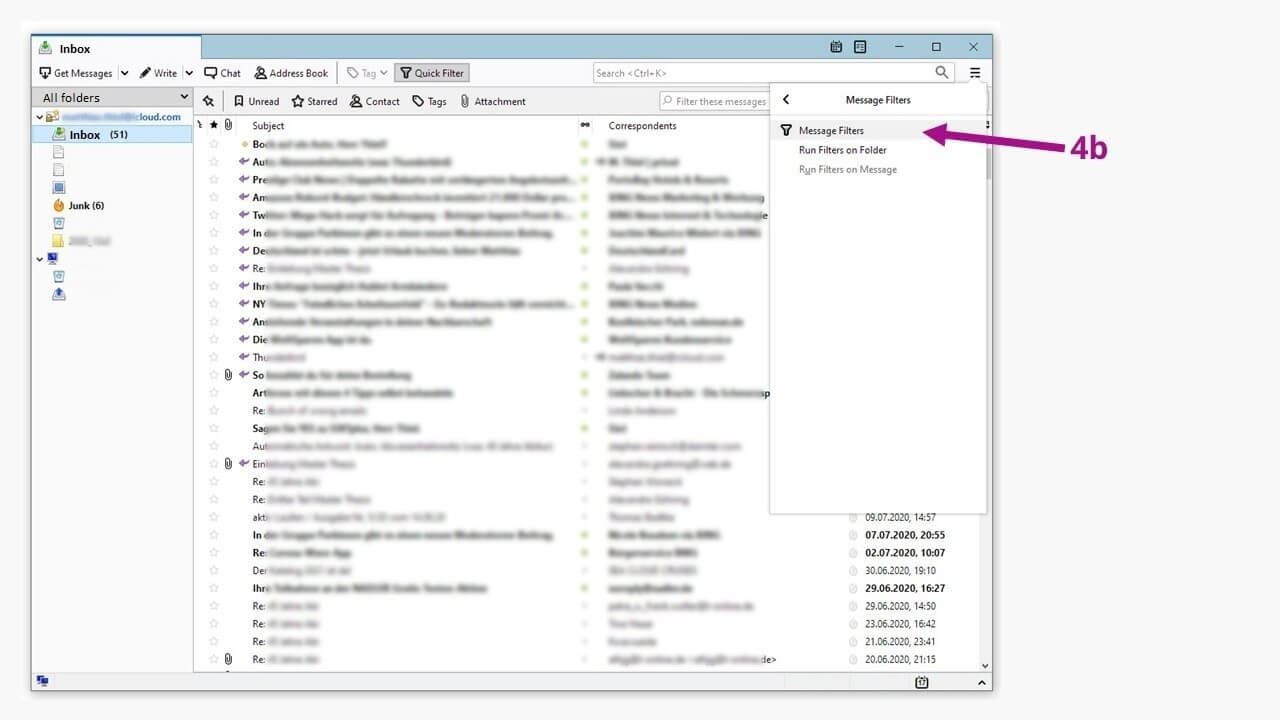Click the back arrow in Message Filters panel
This screenshot has height=720, width=1280.
tap(786, 99)
